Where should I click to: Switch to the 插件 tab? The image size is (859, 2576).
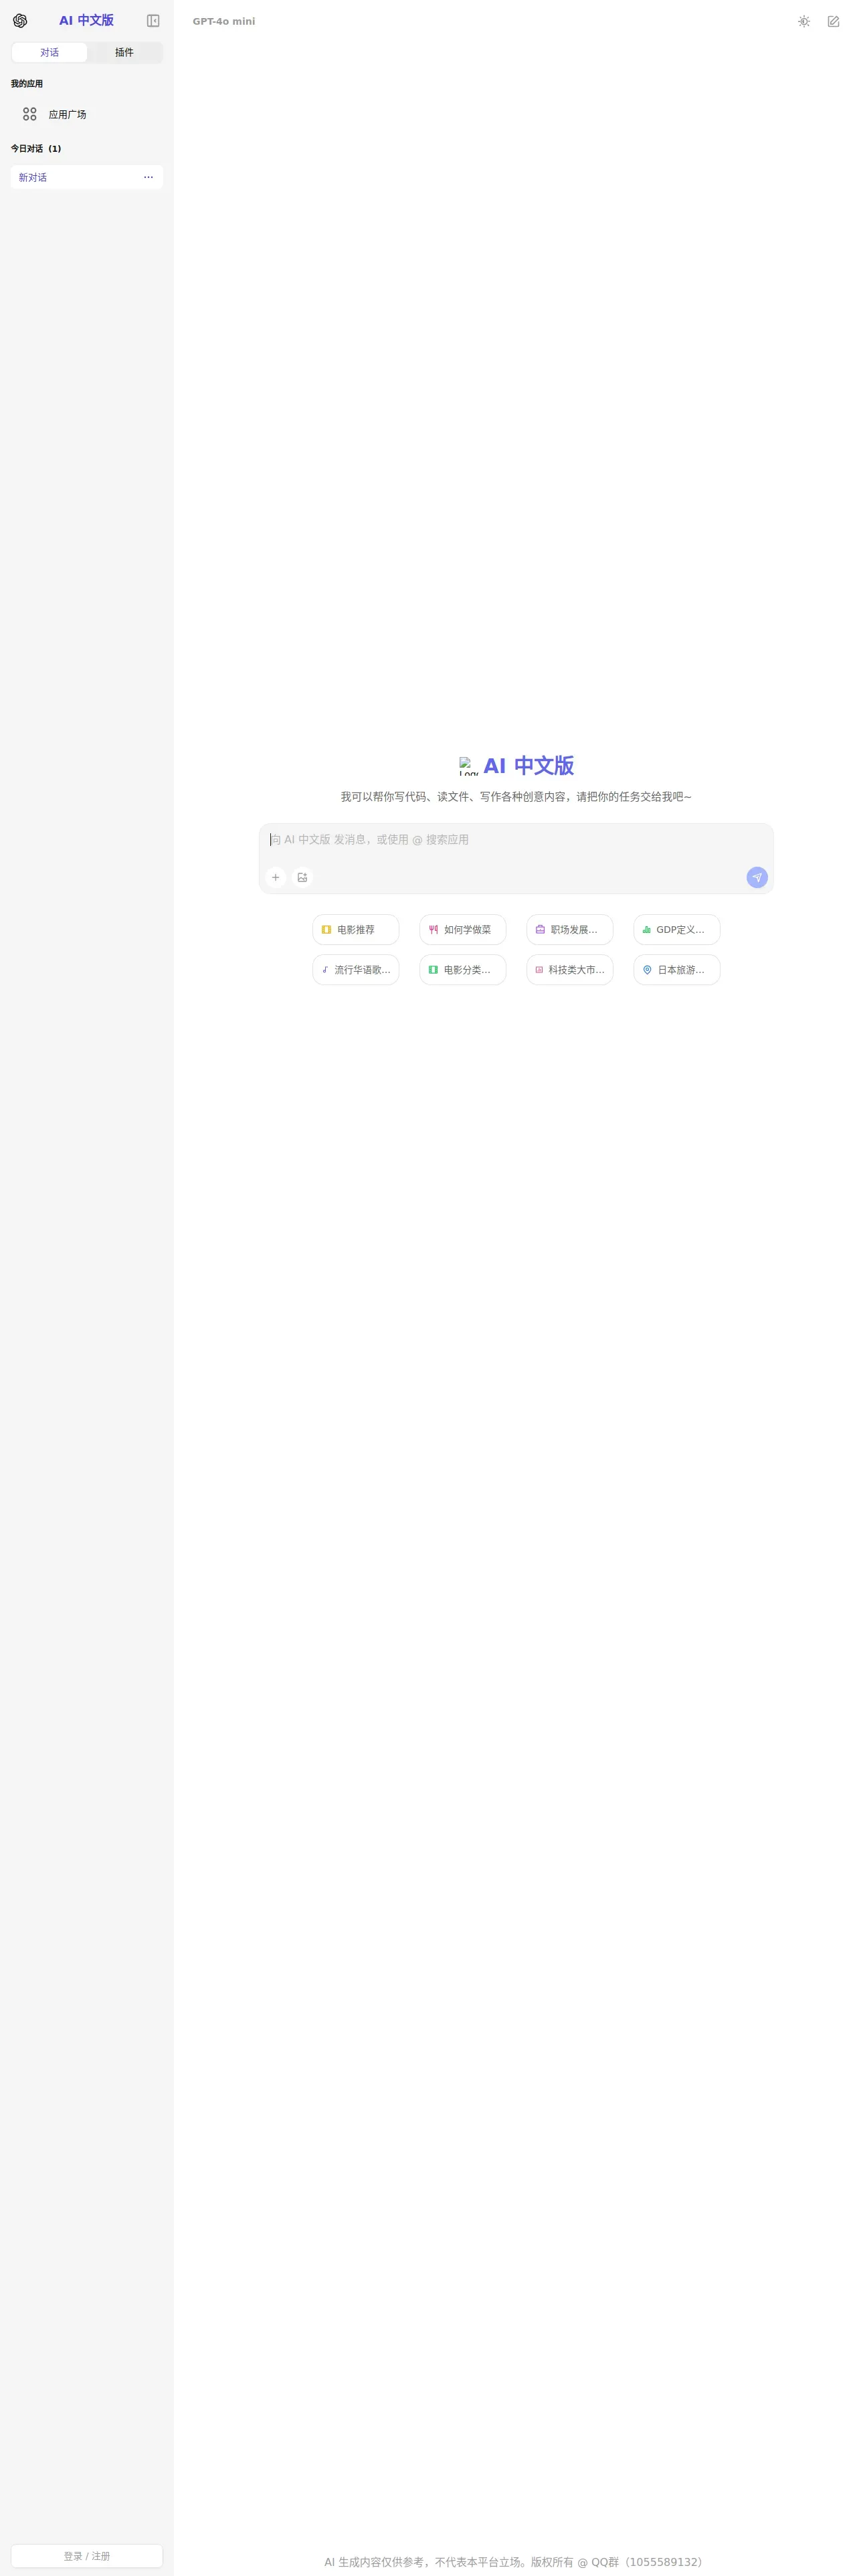[124, 52]
